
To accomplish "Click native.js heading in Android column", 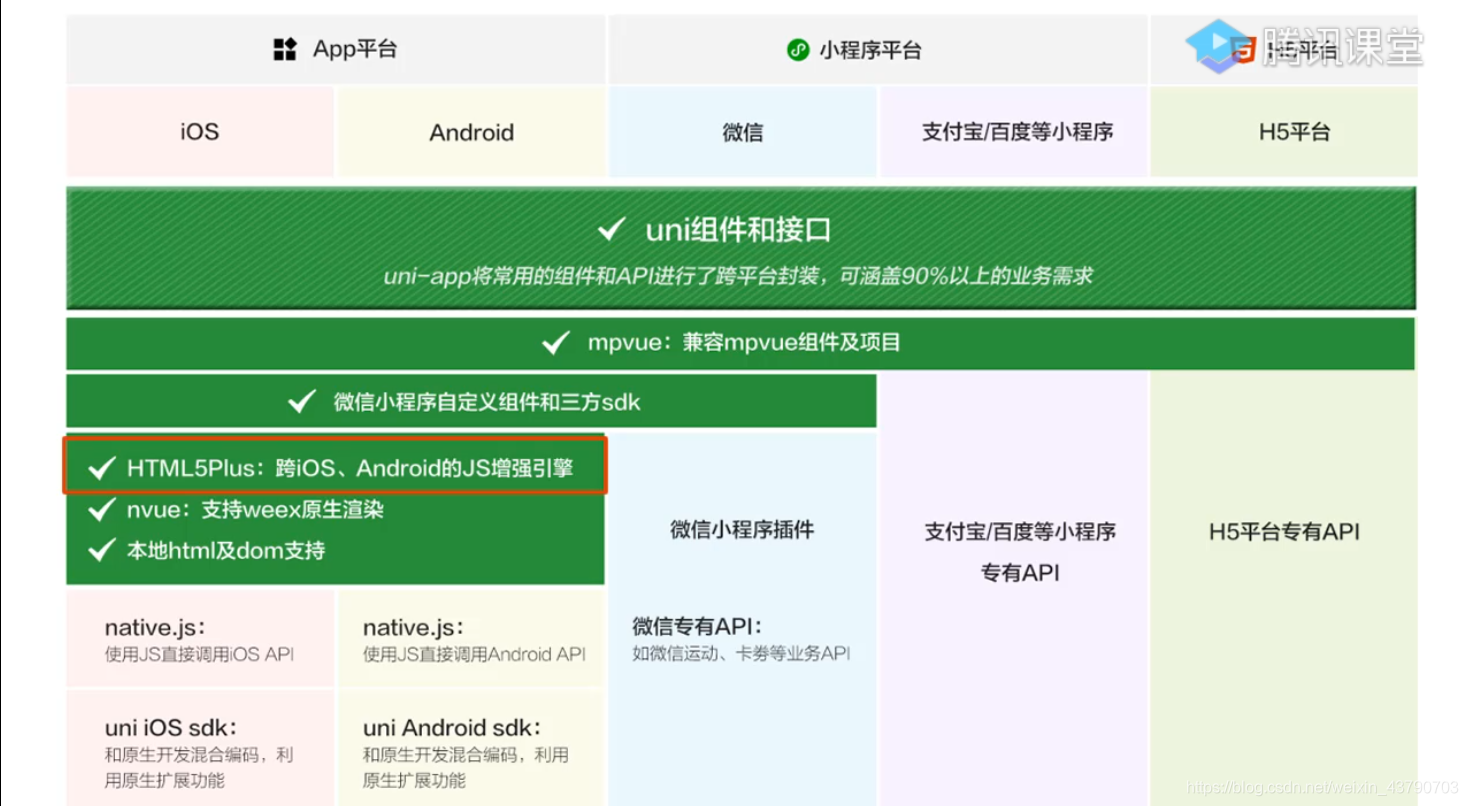I will [x=413, y=628].
